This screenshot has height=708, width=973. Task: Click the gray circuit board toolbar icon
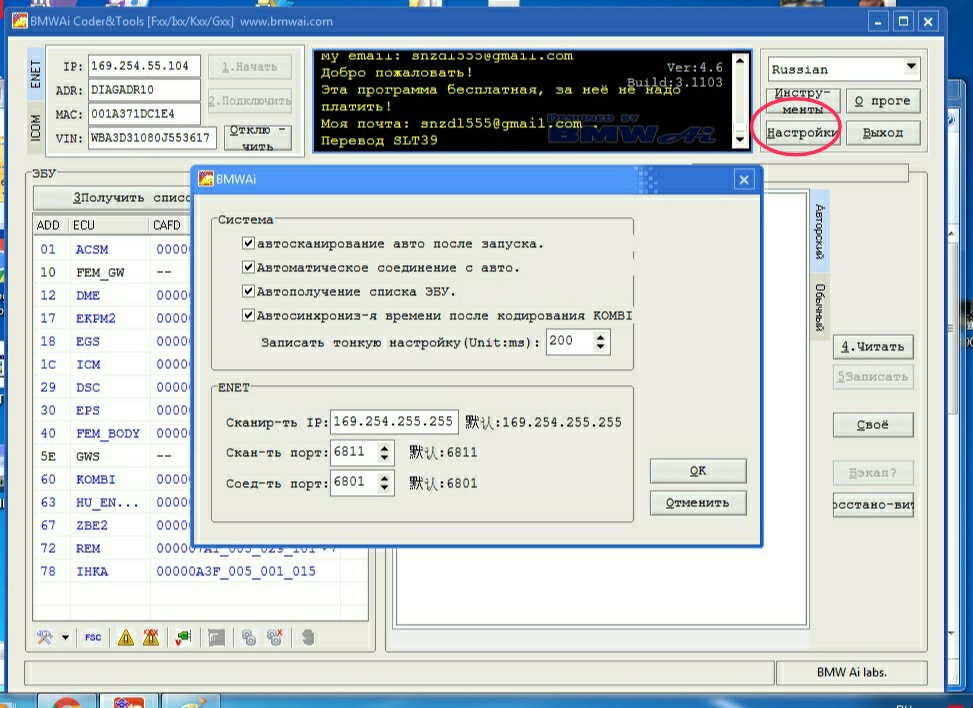coord(217,637)
